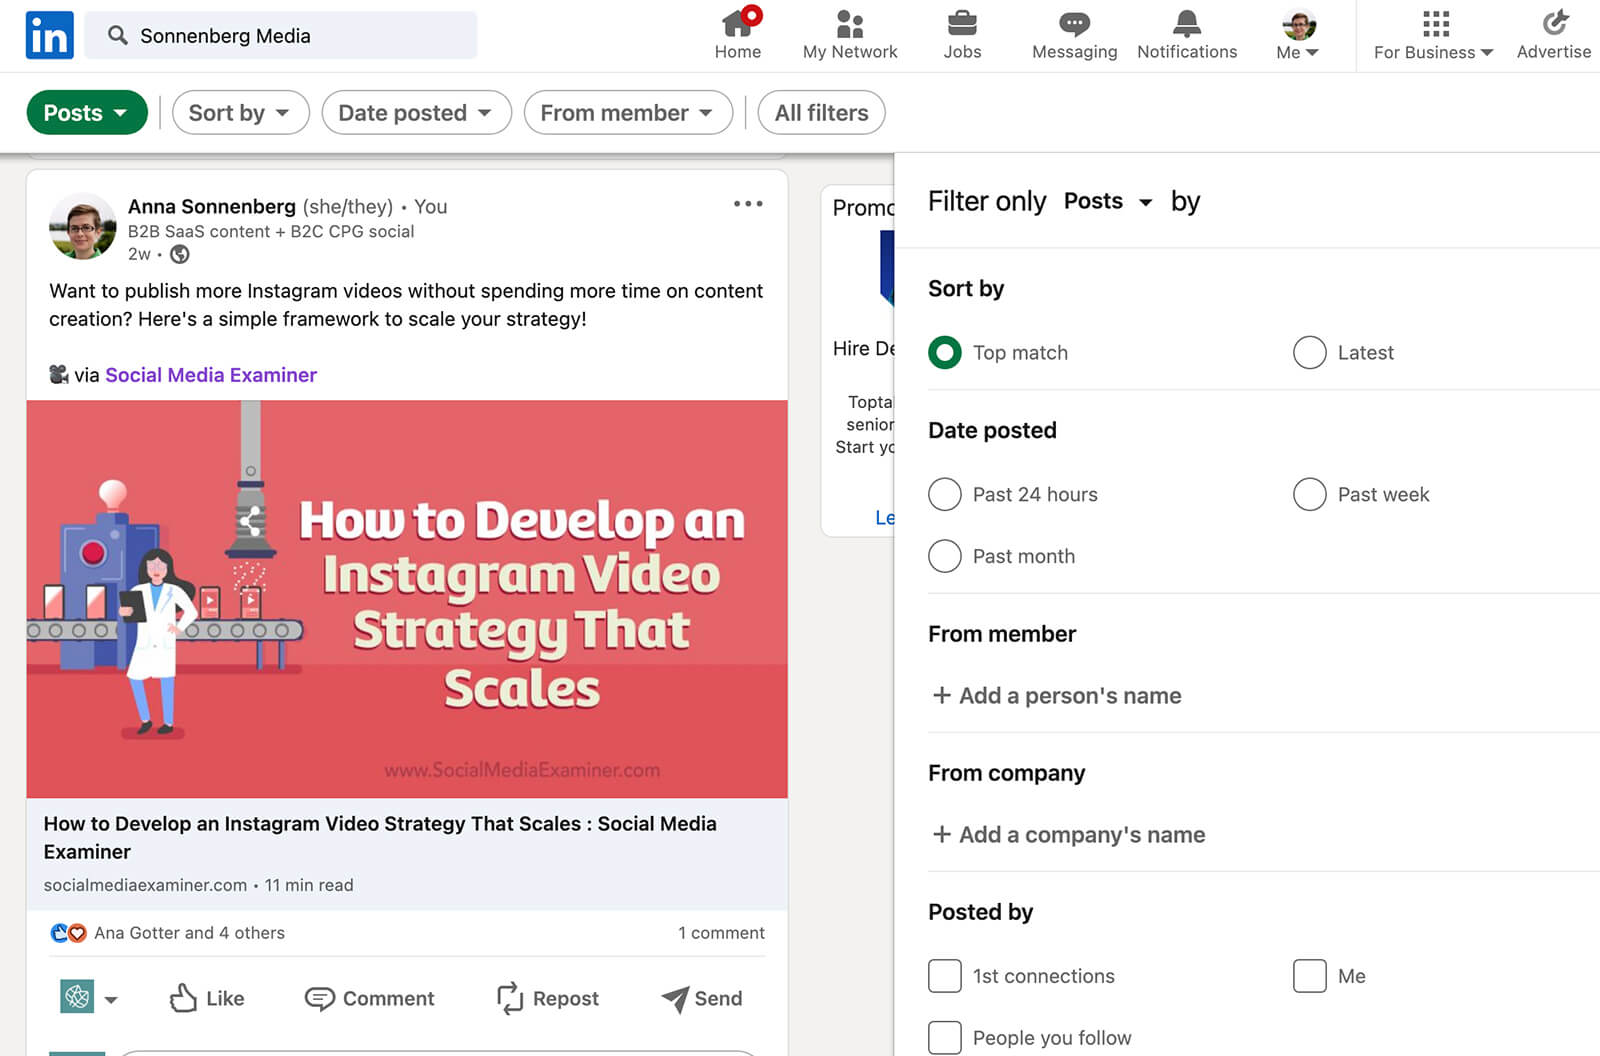Click the Instagram Video Strategy article image
The image size is (1600, 1056).
click(x=407, y=599)
